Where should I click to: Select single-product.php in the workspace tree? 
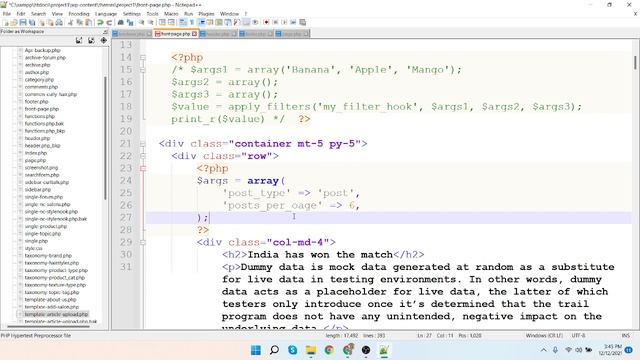[46, 227]
